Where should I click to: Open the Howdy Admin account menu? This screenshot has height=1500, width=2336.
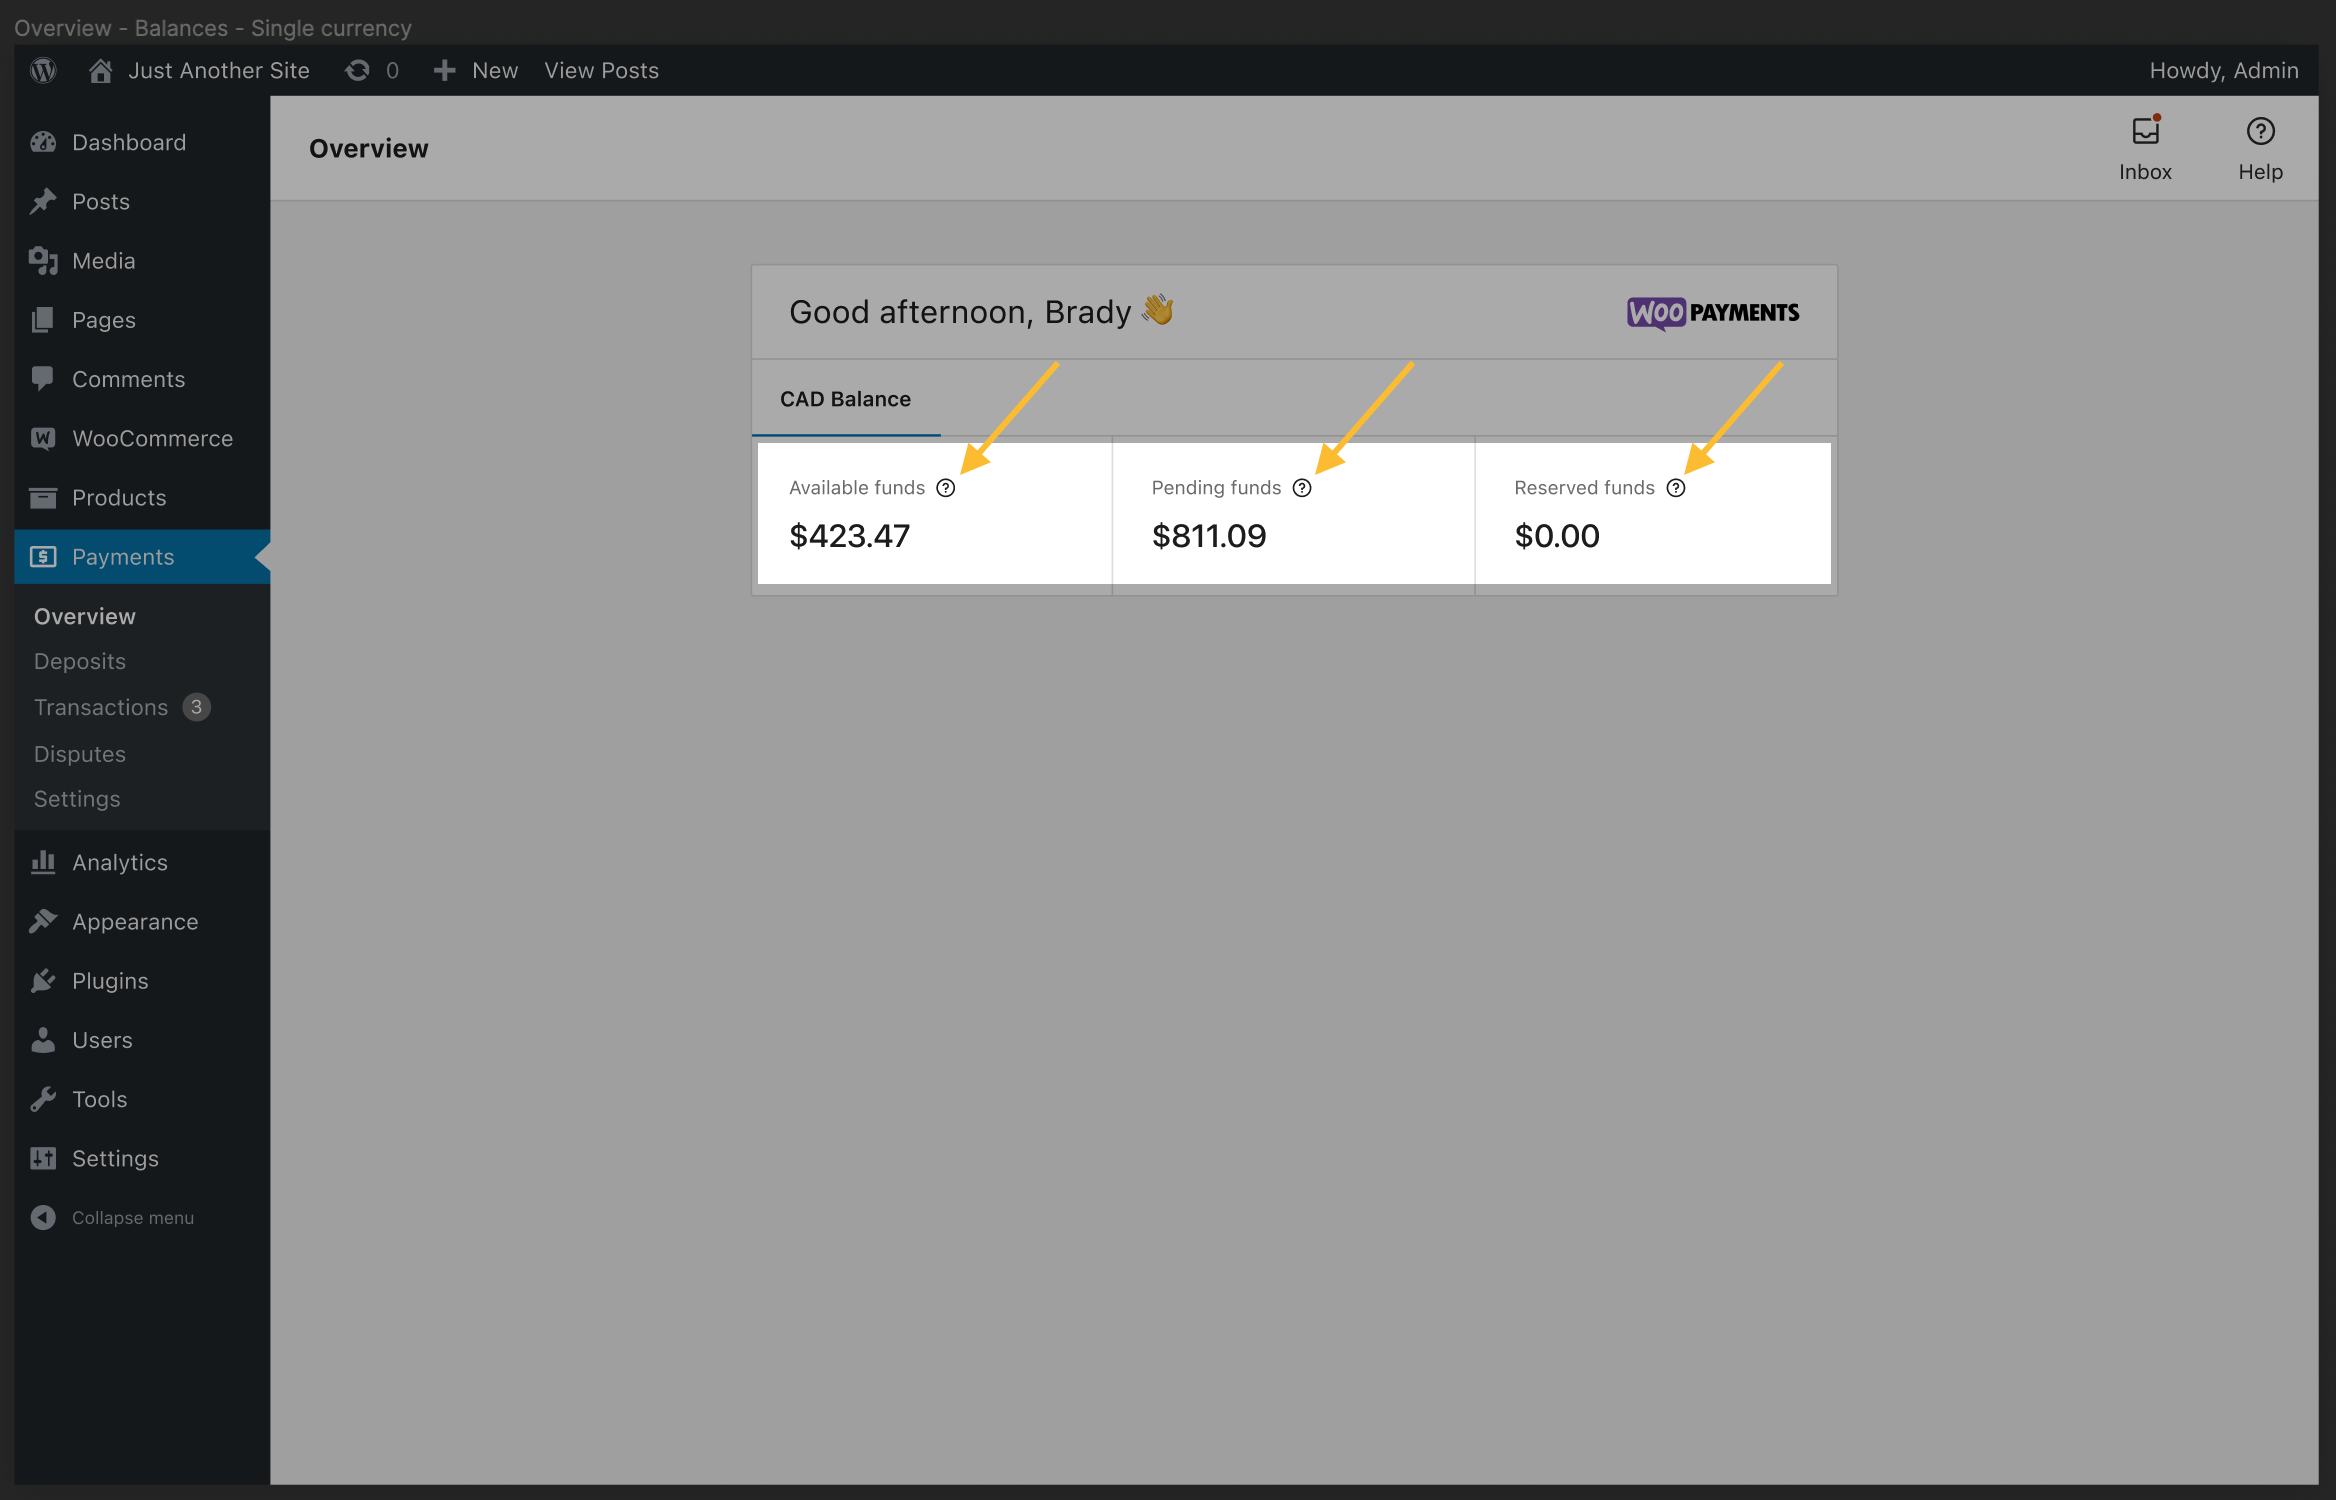click(2224, 70)
